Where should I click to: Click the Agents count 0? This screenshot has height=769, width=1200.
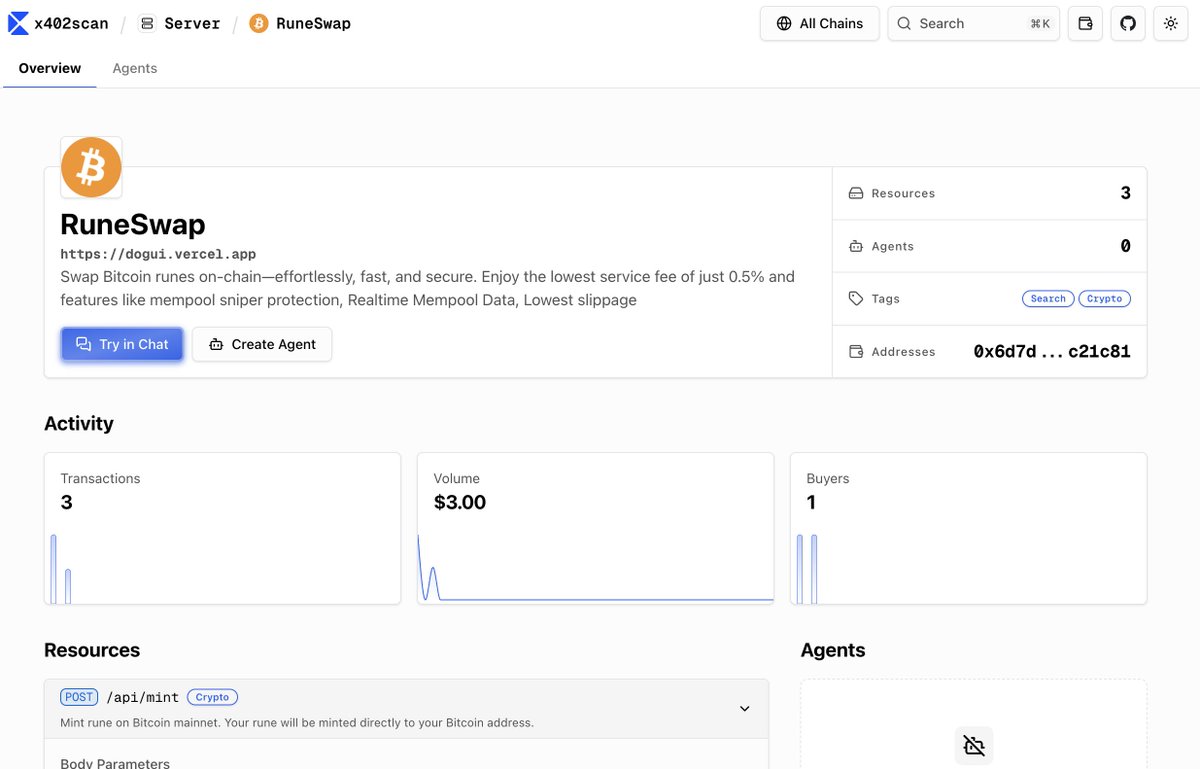coord(1125,246)
